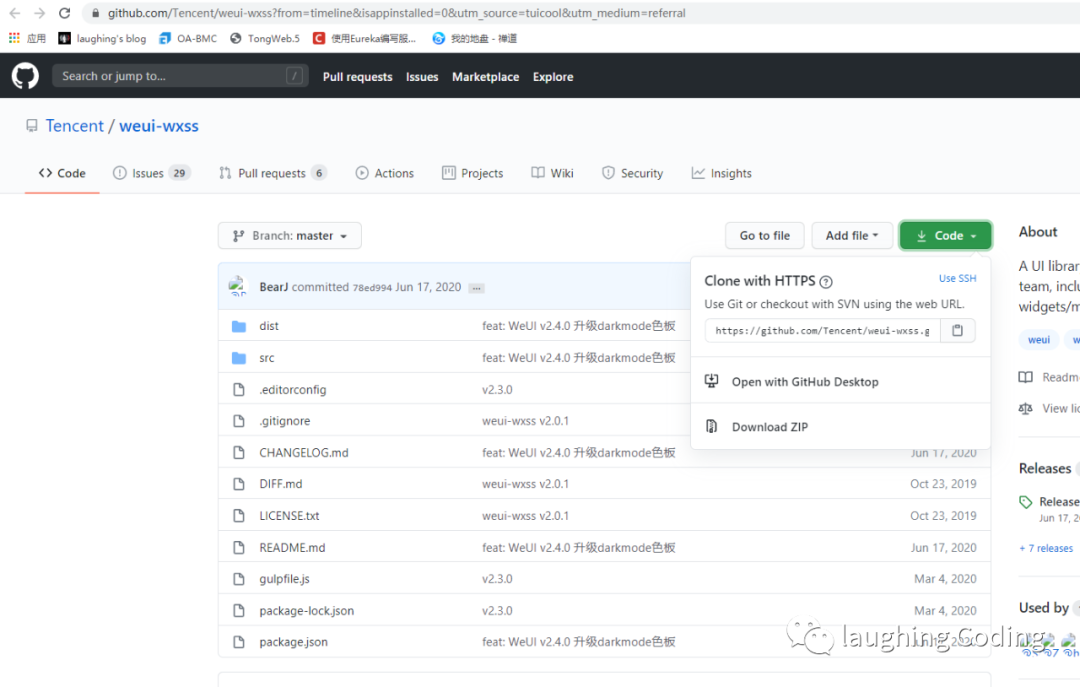Click the browser forward arrow
Viewport: 1080px width, 687px height.
tap(39, 13)
